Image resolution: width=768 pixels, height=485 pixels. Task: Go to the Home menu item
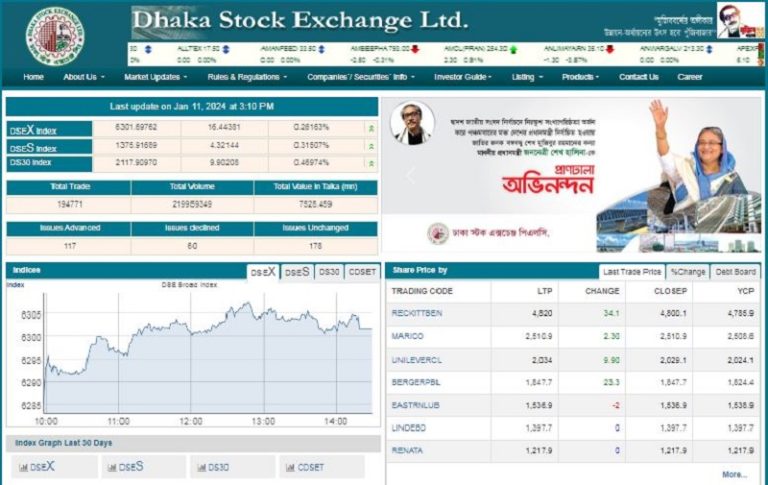pyautogui.click(x=33, y=77)
